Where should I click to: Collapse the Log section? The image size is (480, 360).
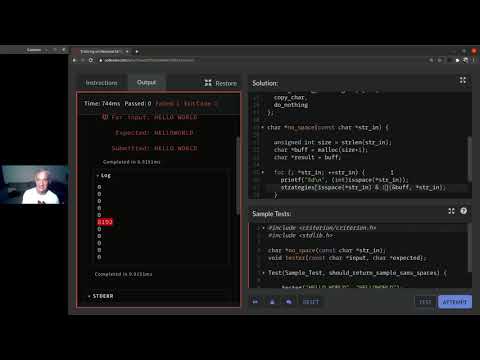103,175
